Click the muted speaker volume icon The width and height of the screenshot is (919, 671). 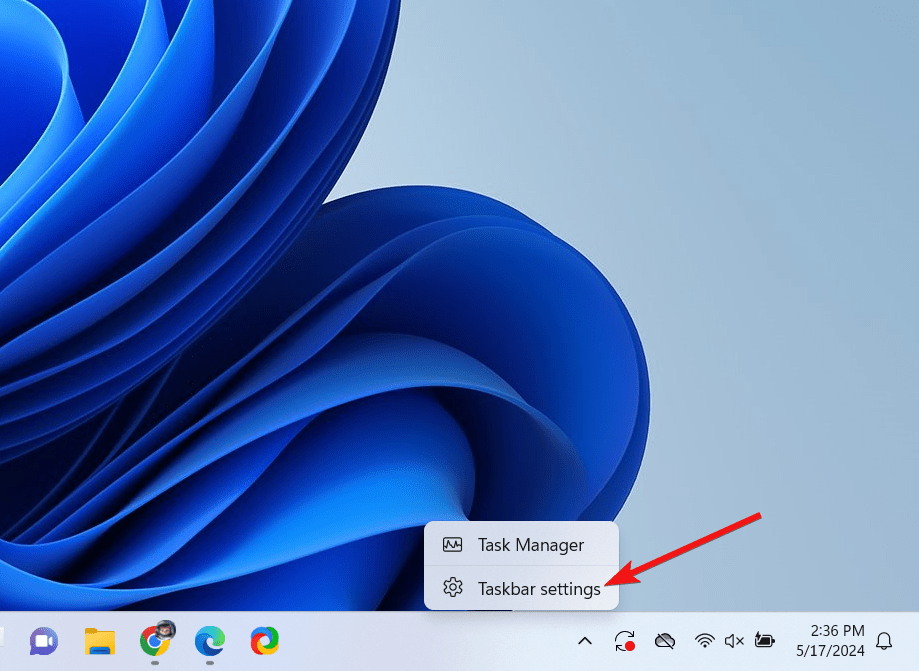click(734, 641)
